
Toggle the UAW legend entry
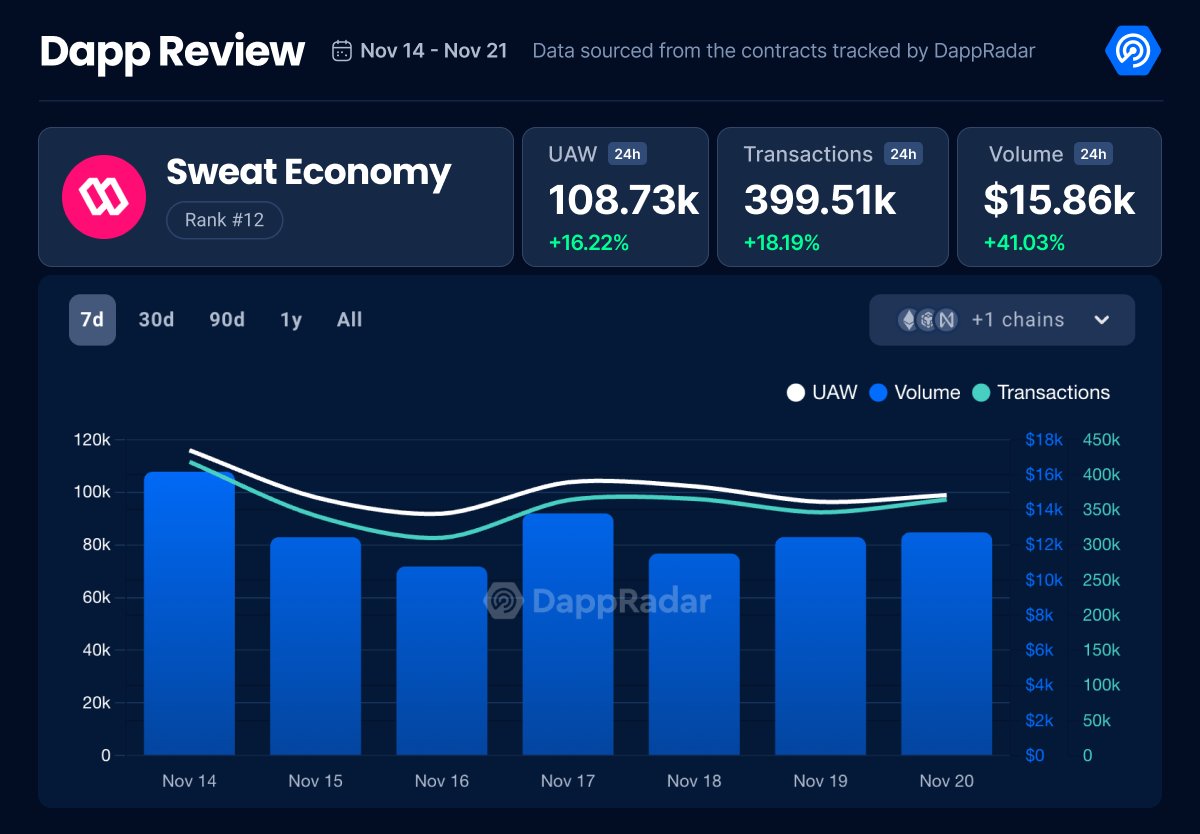click(824, 392)
